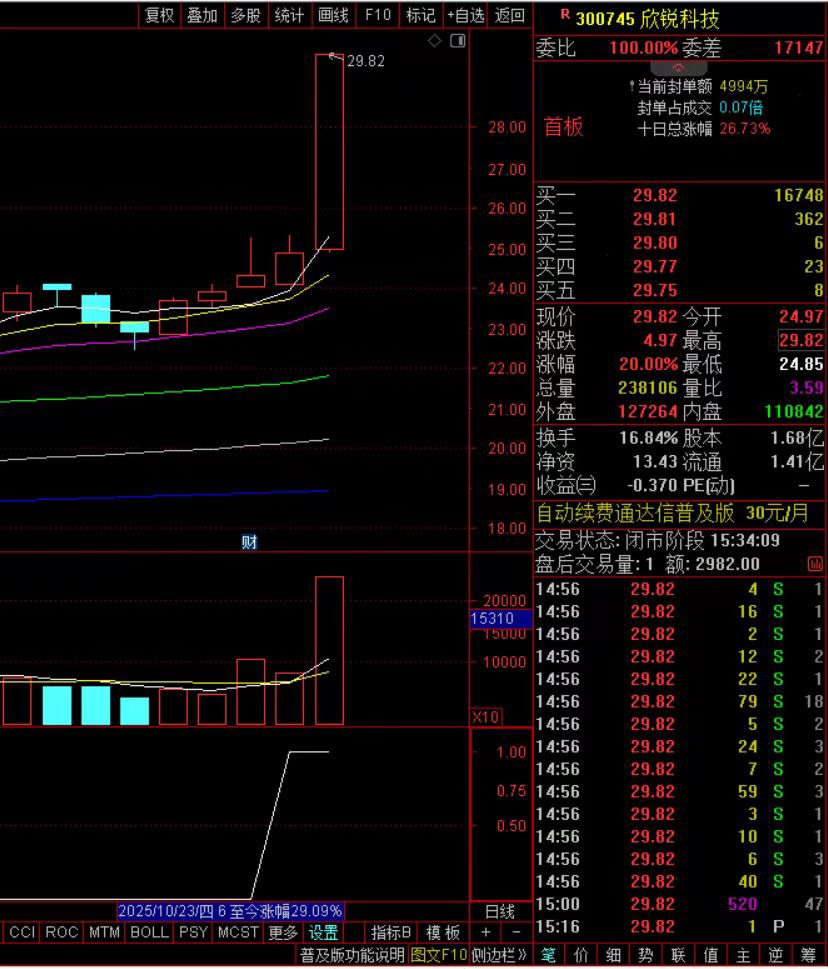Open the small chart icon beside 盘后交易量
This screenshot has height=969, width=828.
click(815, 564)
